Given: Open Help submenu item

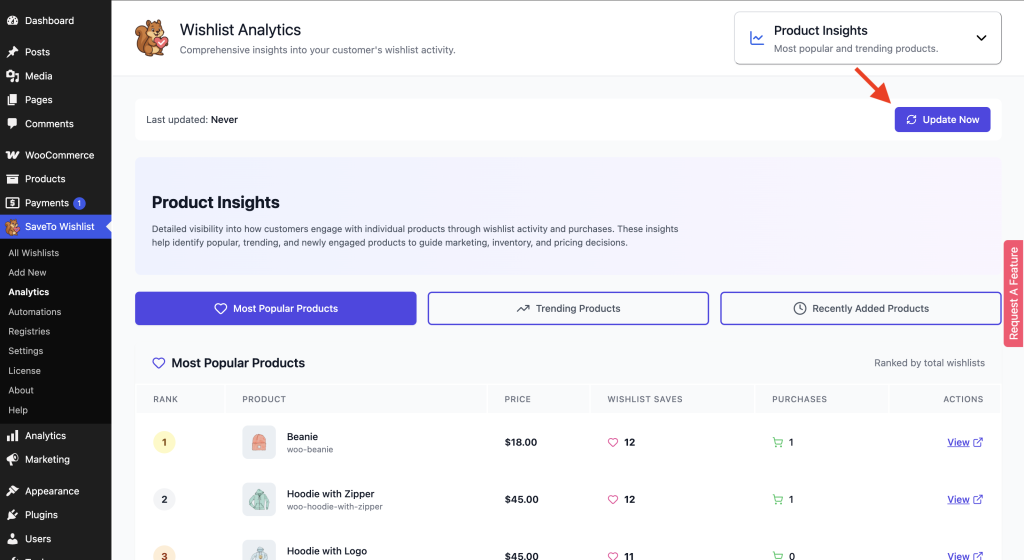Looking at the screenshot, I should (18, 410).
